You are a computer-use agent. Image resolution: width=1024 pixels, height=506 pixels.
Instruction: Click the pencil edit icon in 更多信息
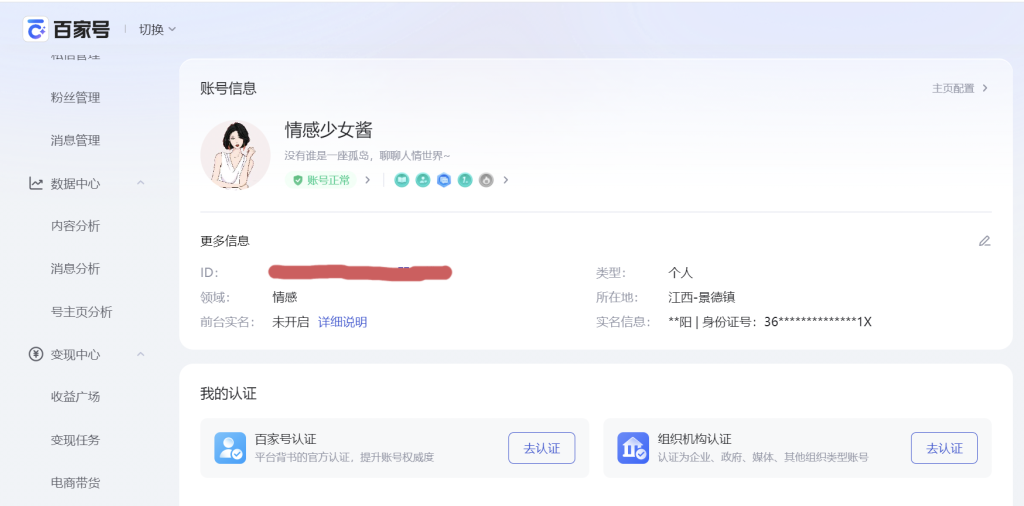coord(984,241)
